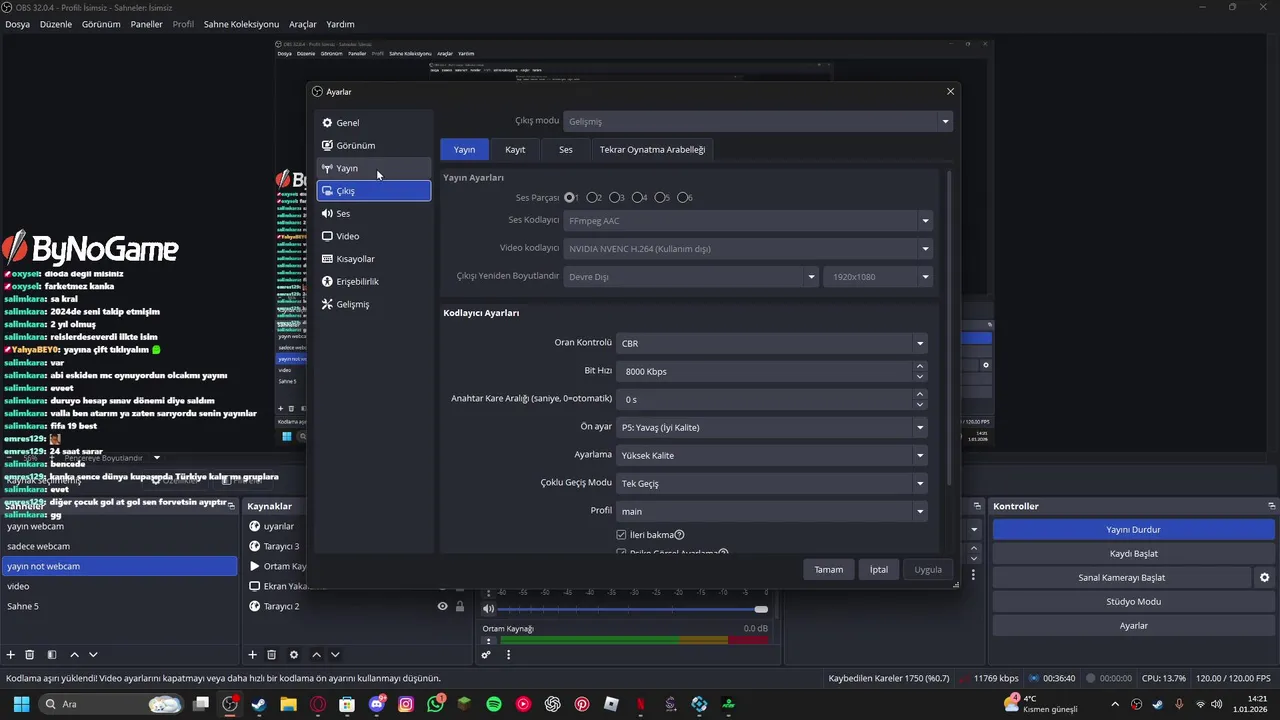This screenshot has width=1280, height=720.
Task: Increase Bit Hızı with up stepper
Action: coord(920,366)
